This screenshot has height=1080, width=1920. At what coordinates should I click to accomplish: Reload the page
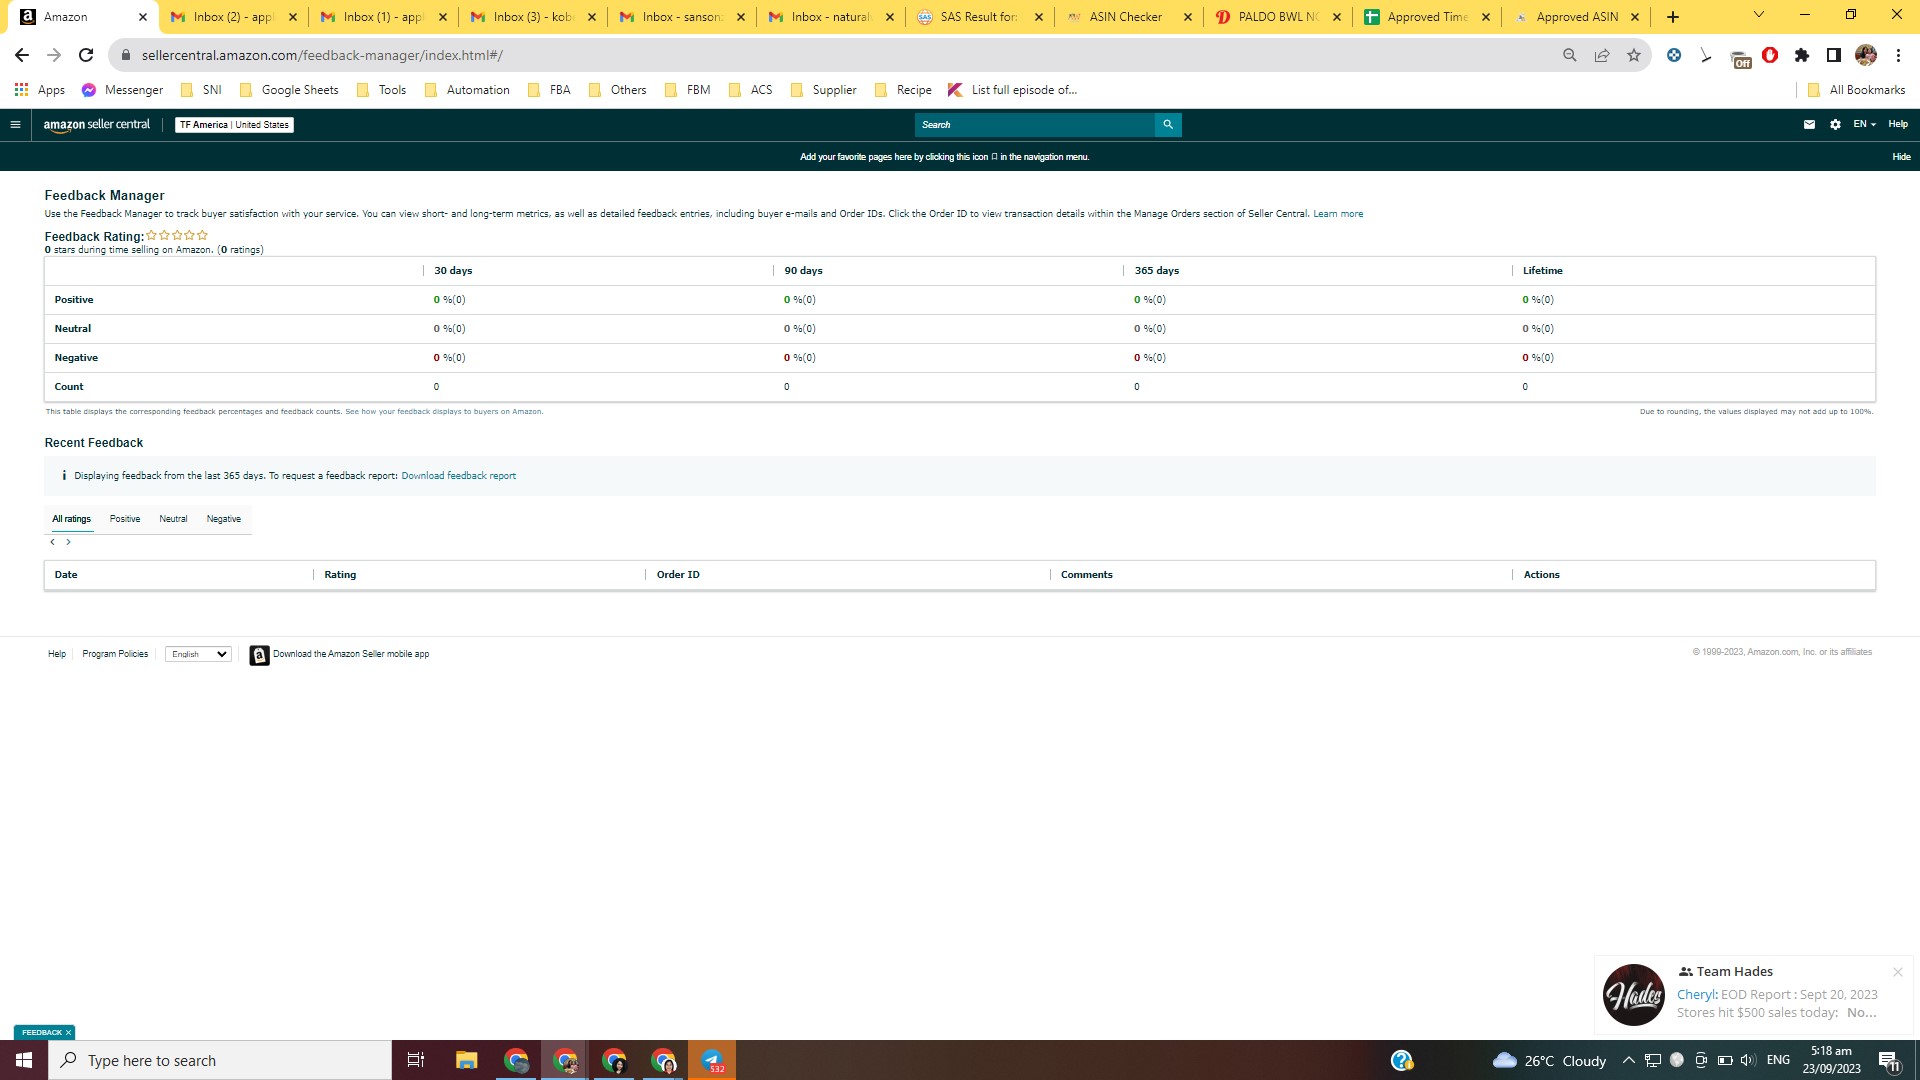point(86,55)
